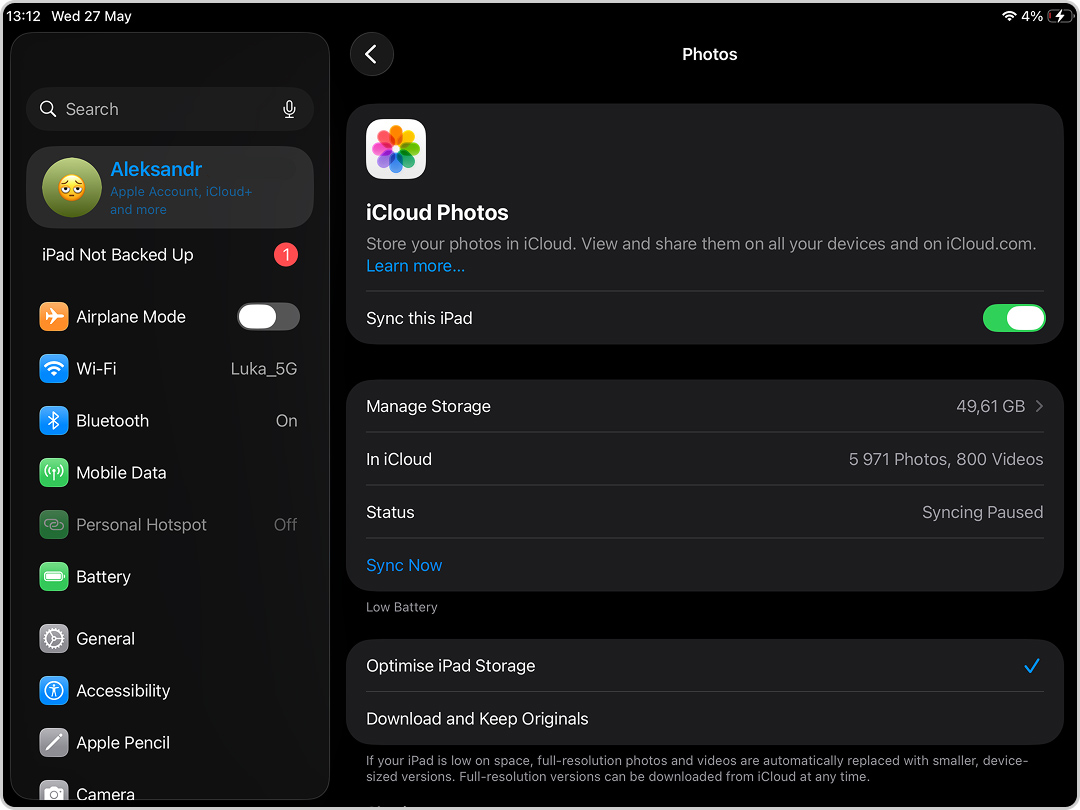1080x810 pixels.
Task: Select Download and Keep Originals
Action: pos(705,718)
